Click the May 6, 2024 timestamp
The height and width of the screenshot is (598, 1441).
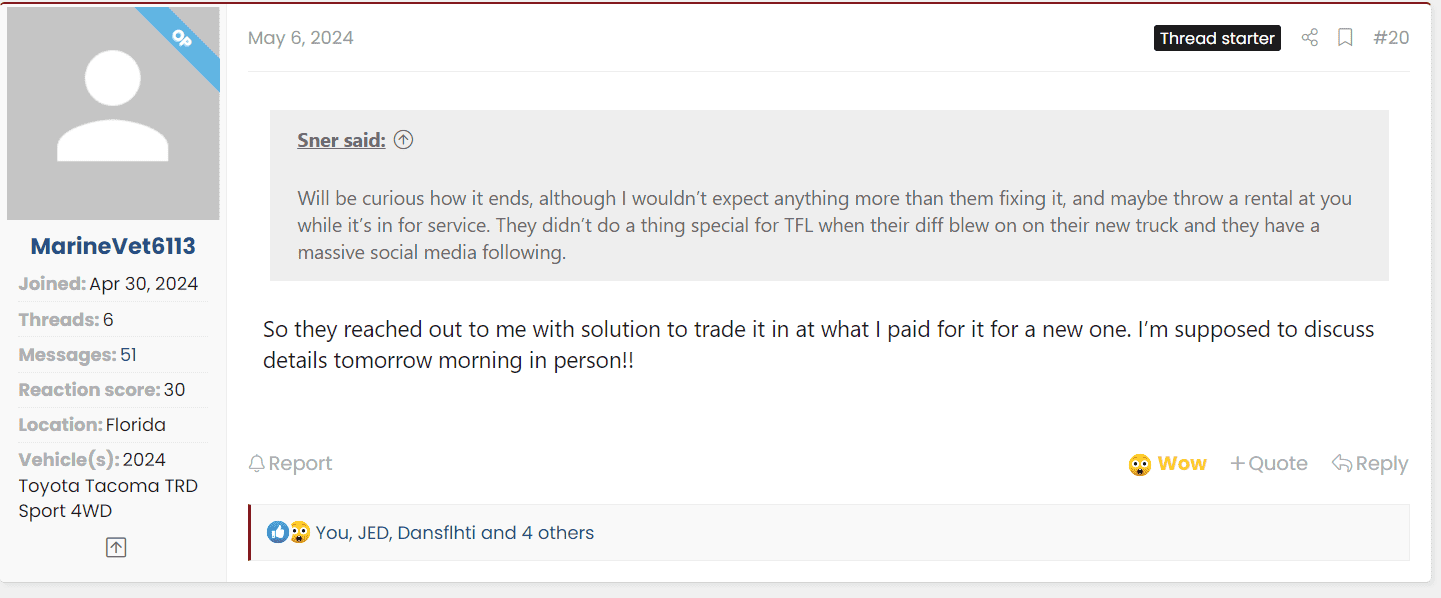(300, 38)
